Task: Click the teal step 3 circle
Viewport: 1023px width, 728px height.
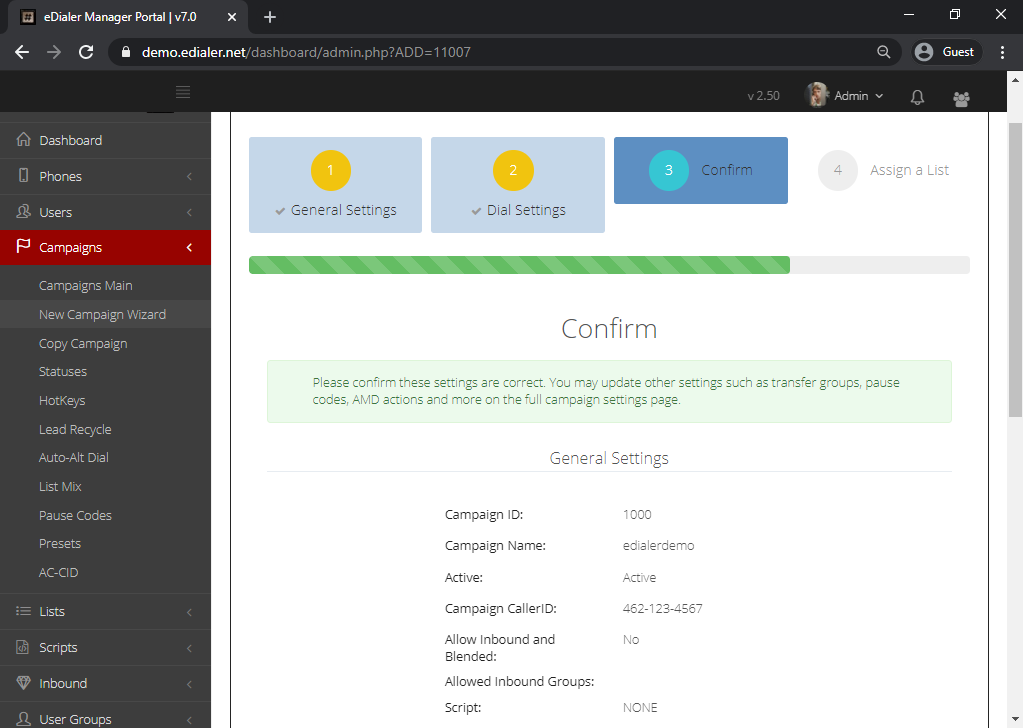Action: coord(669,170)
